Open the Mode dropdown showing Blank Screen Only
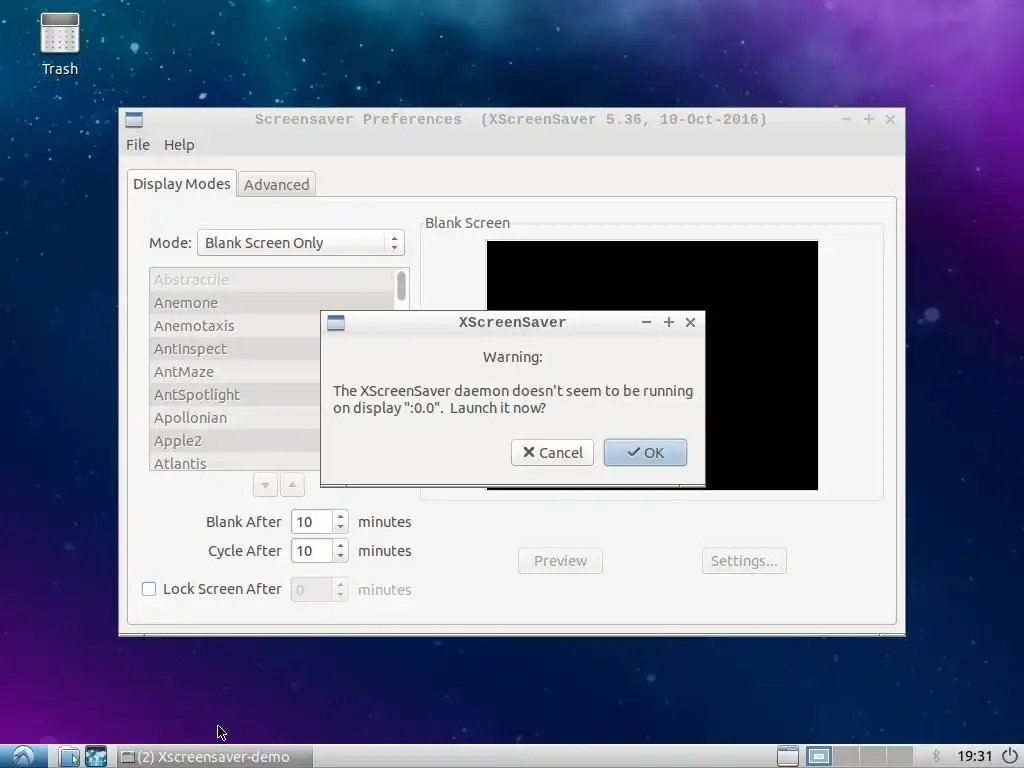This screenshot has height=768, width=1024. point(301,243)
